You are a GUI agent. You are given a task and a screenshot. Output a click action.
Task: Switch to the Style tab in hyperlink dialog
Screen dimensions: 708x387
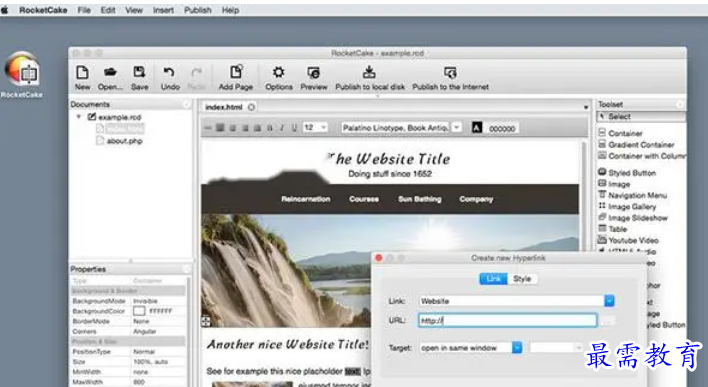(x=522, y=279)
